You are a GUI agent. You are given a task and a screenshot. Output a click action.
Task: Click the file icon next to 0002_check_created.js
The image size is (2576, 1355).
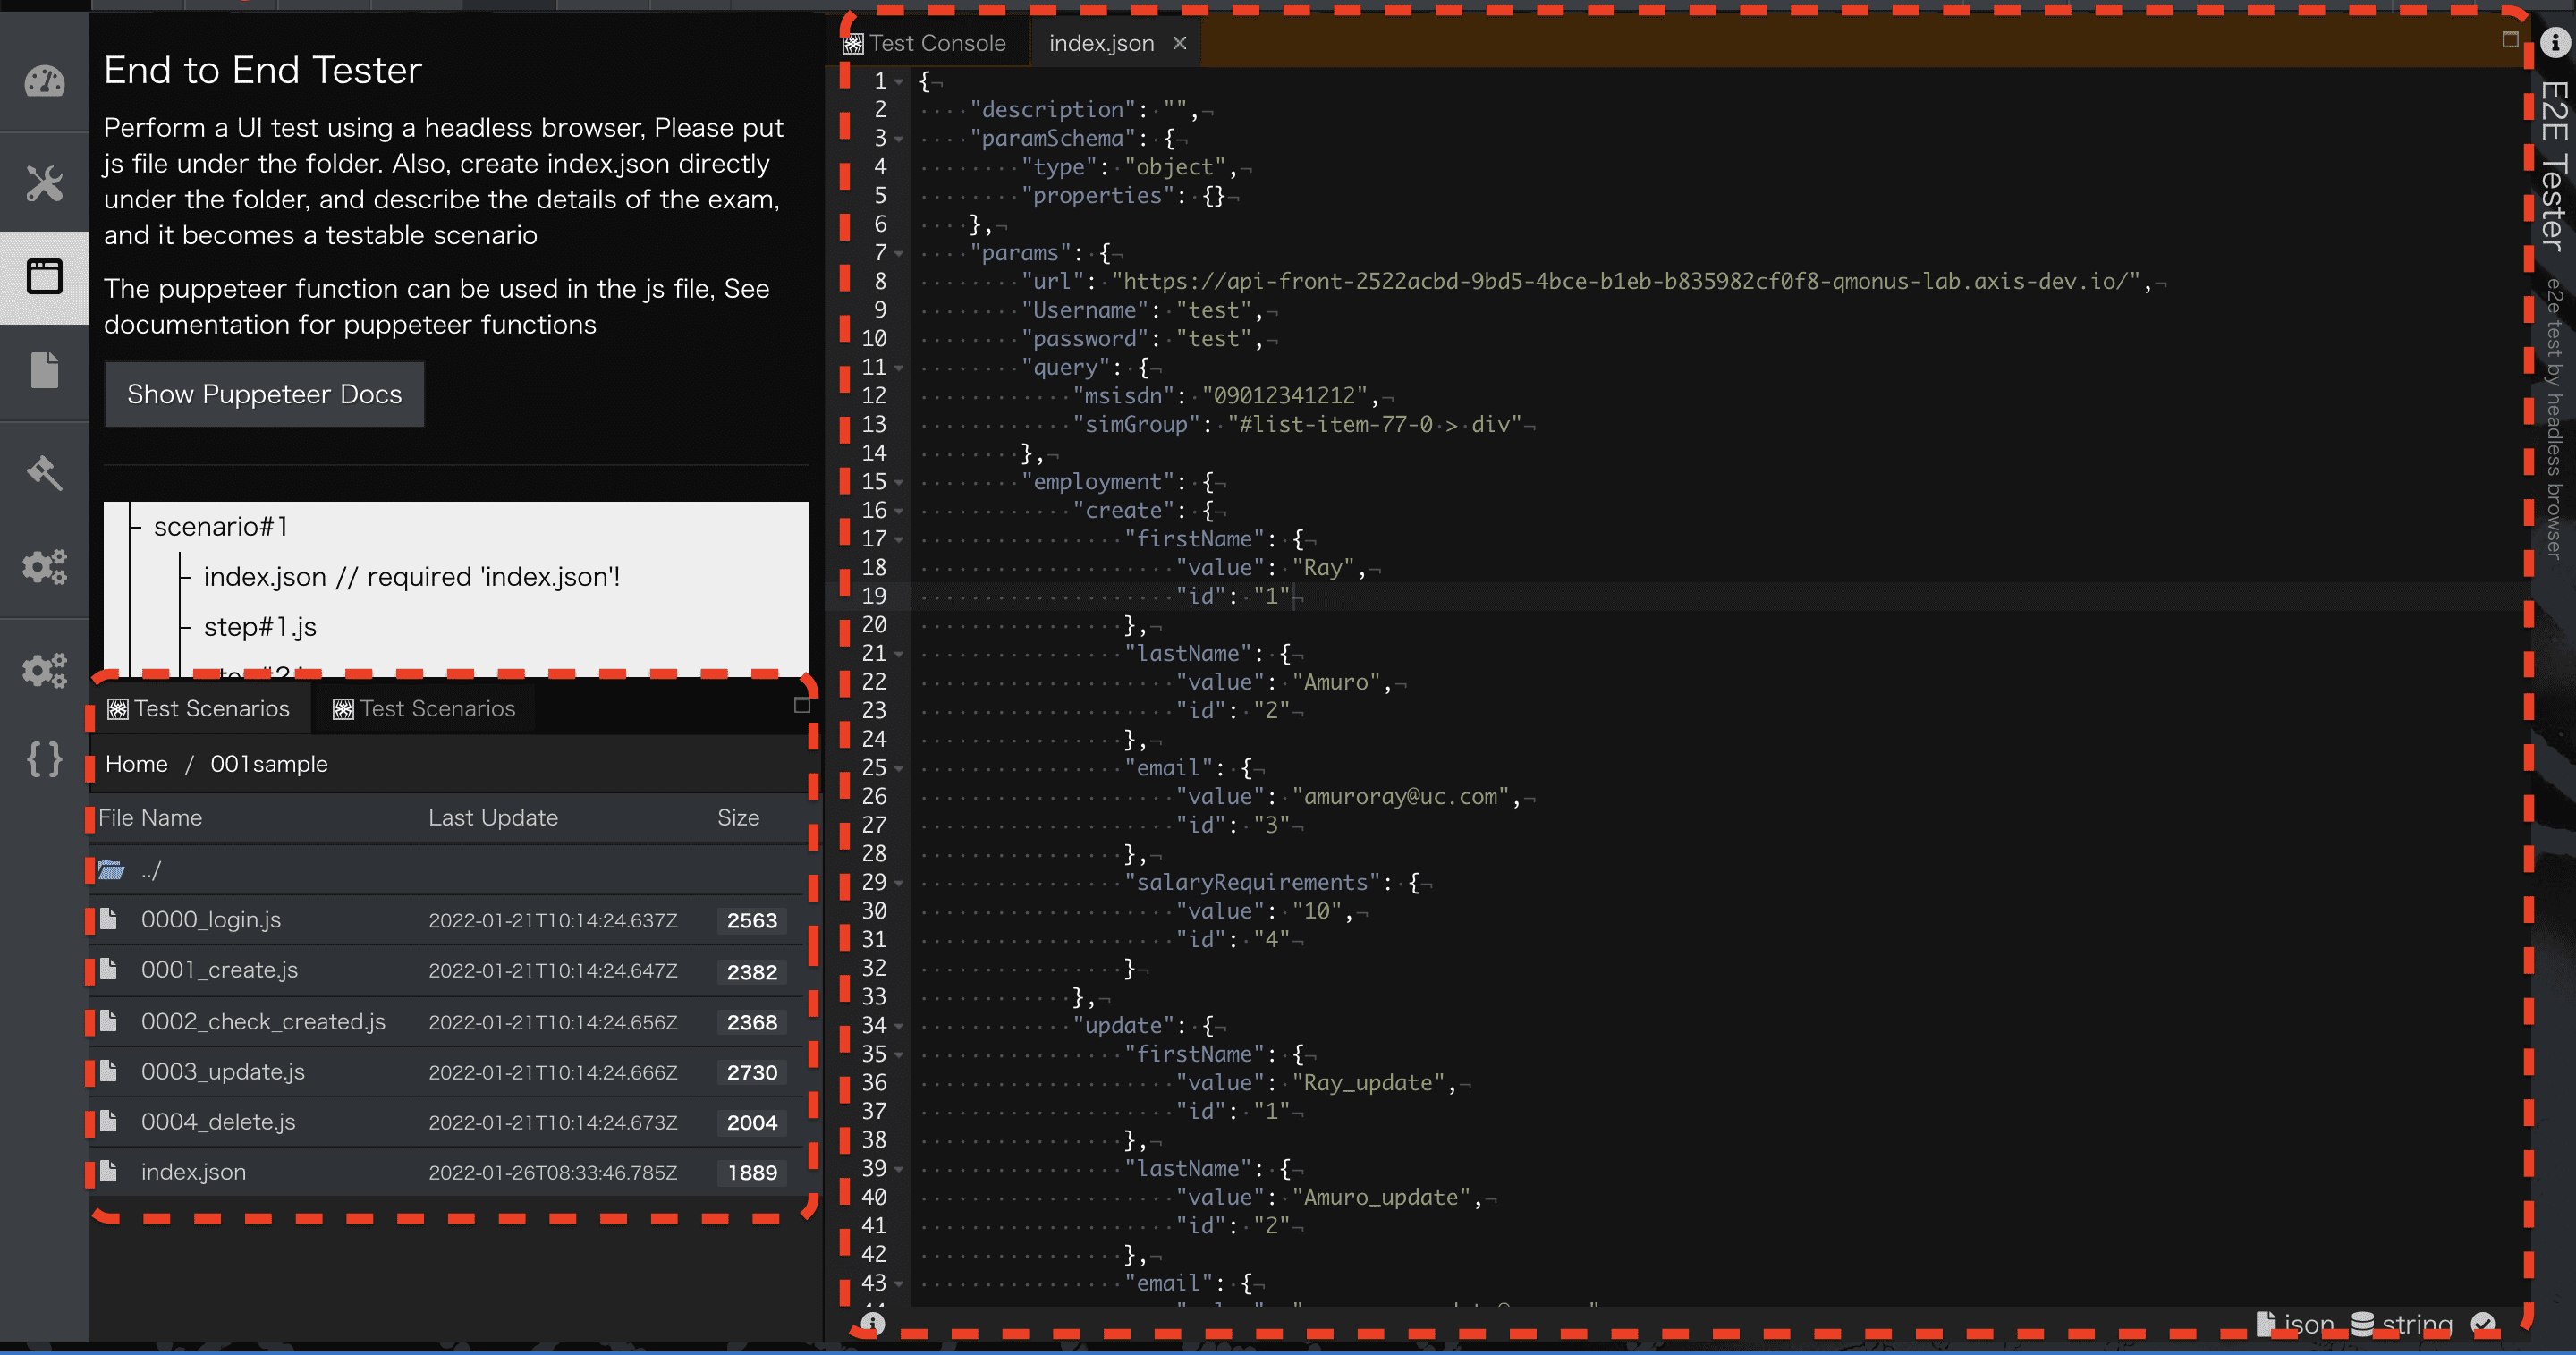click(109, 1020)
